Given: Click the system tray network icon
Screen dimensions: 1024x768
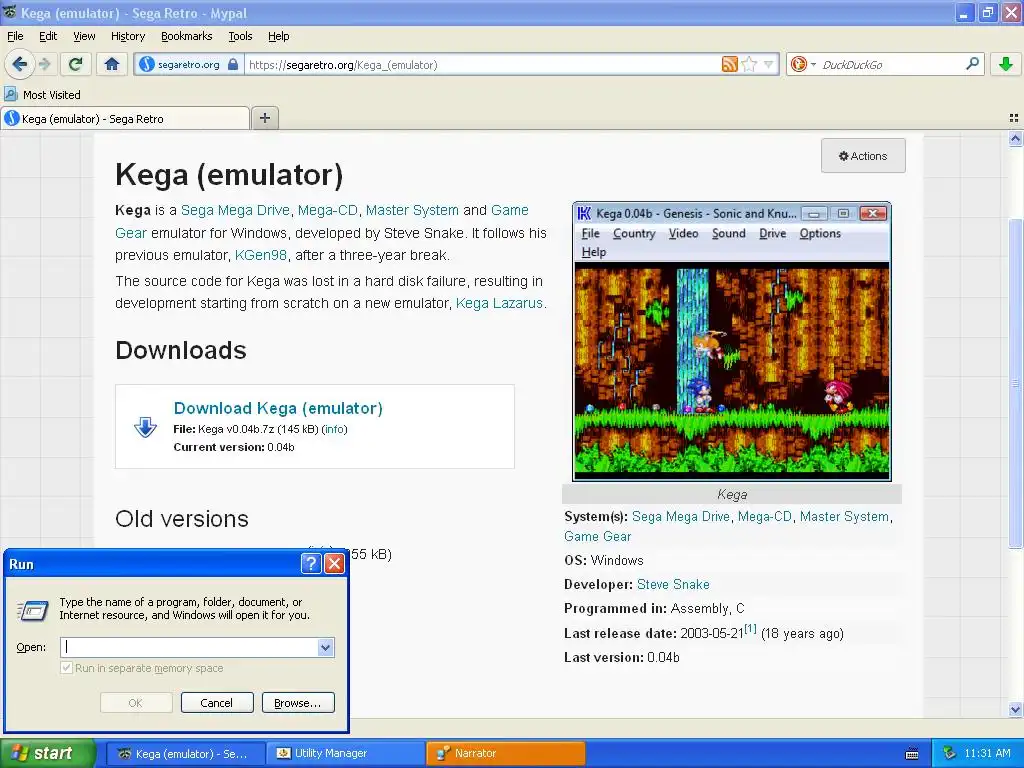Looking at the screenshot, I should 950,753.
